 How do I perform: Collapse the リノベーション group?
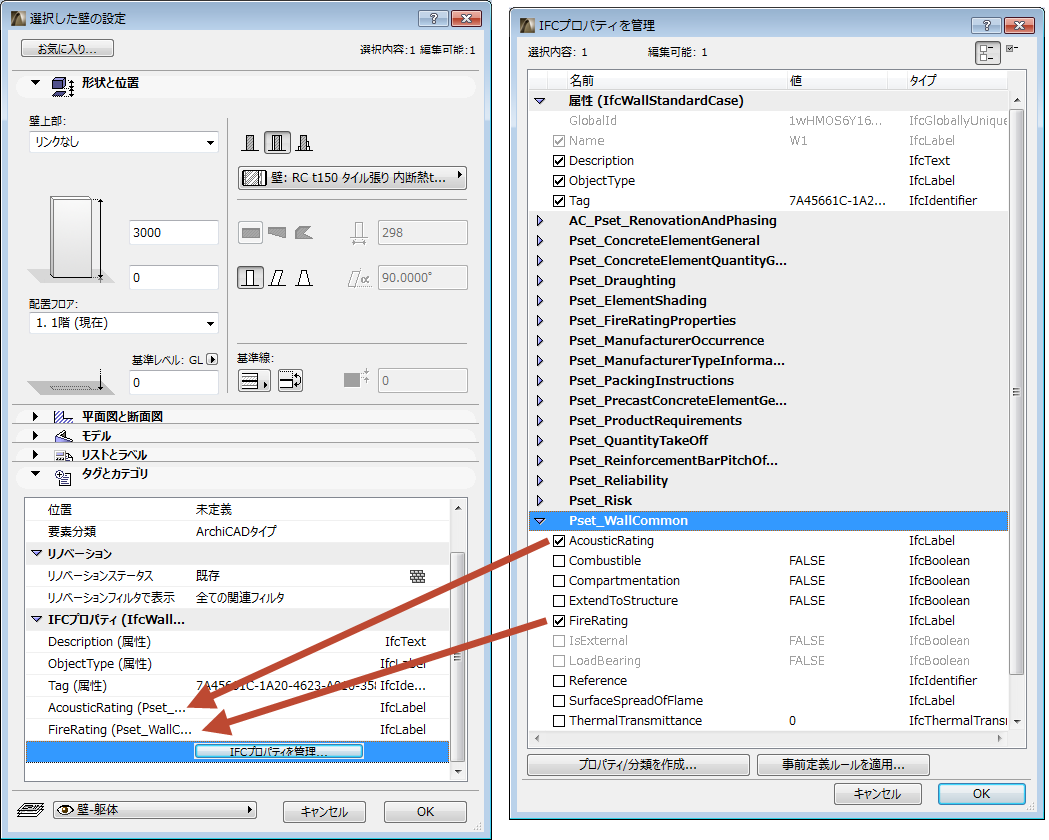pos(37,554)
